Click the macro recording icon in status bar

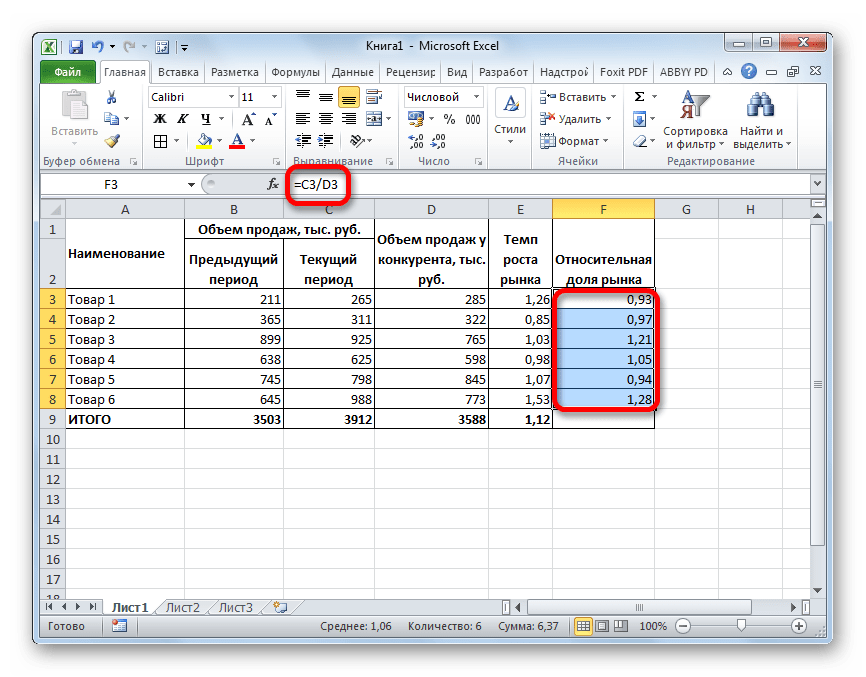[119, 626]
